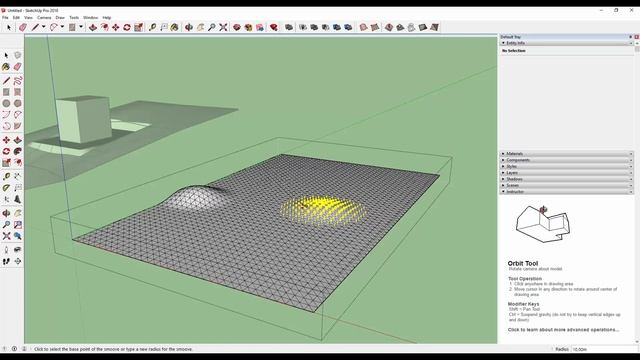Select Pan tool in left tool set
This screenshot has height=360, width=640.
click(x=18, y=213)
